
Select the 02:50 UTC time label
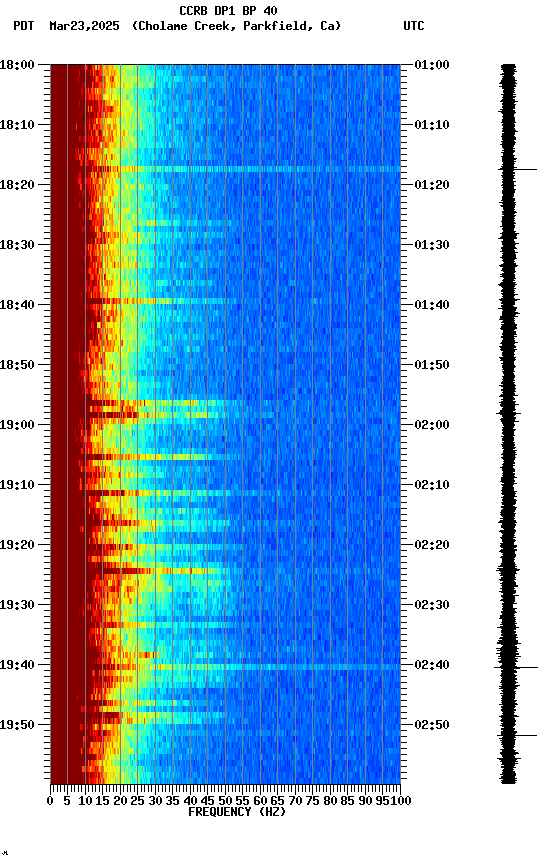coord(432,725)
